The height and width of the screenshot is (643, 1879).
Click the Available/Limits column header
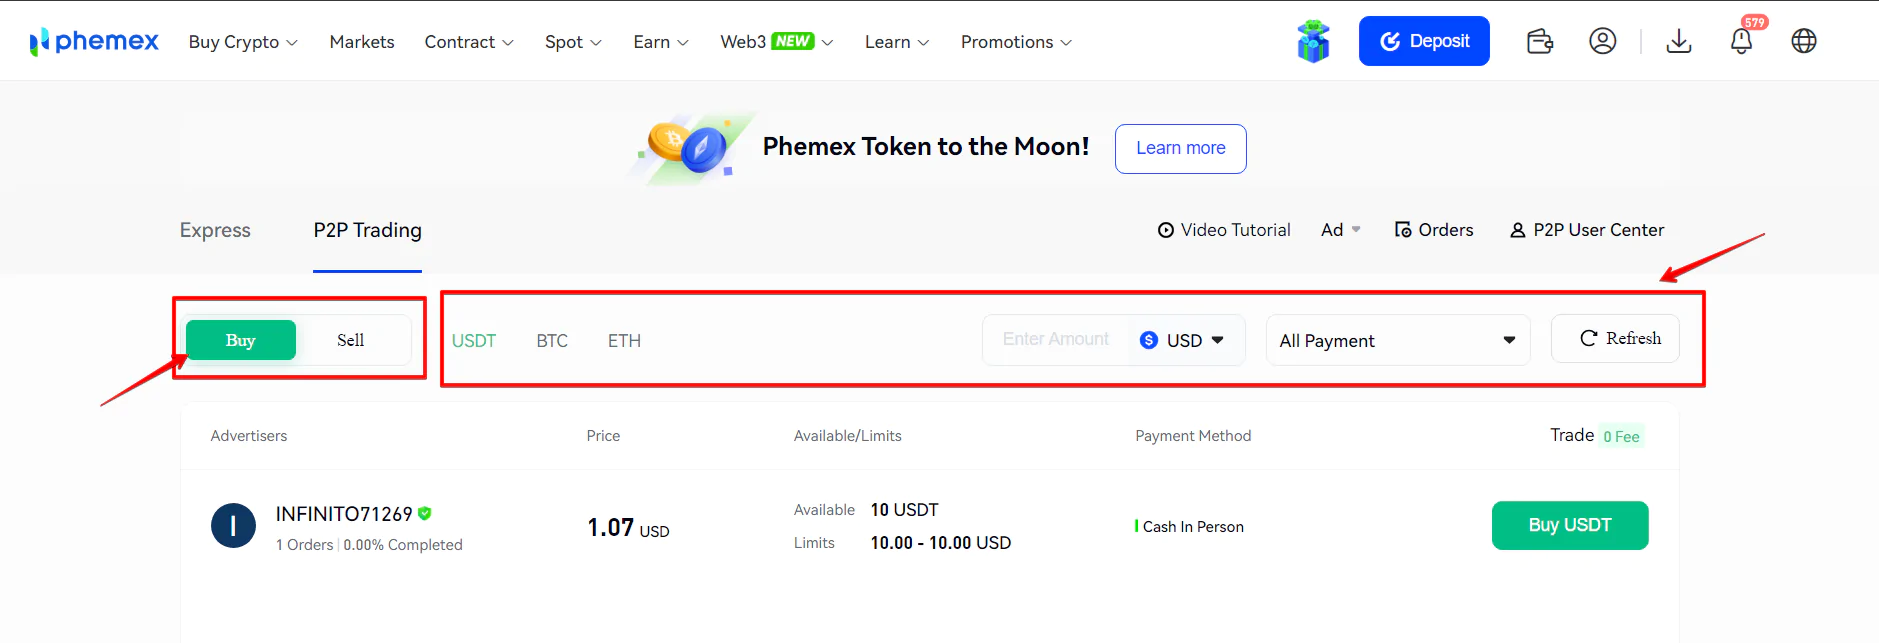(848, 436)
